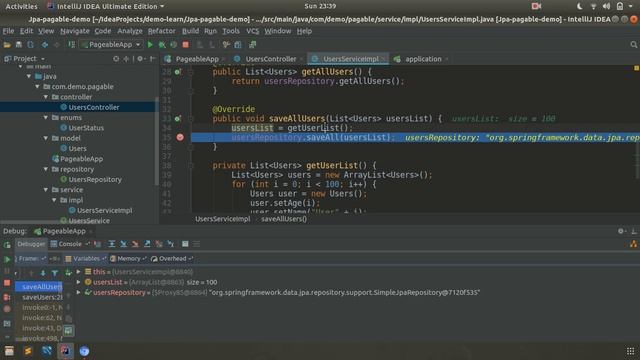Click Run to Cursor icon in debugger
640x360 pixels.
(171, 244)
